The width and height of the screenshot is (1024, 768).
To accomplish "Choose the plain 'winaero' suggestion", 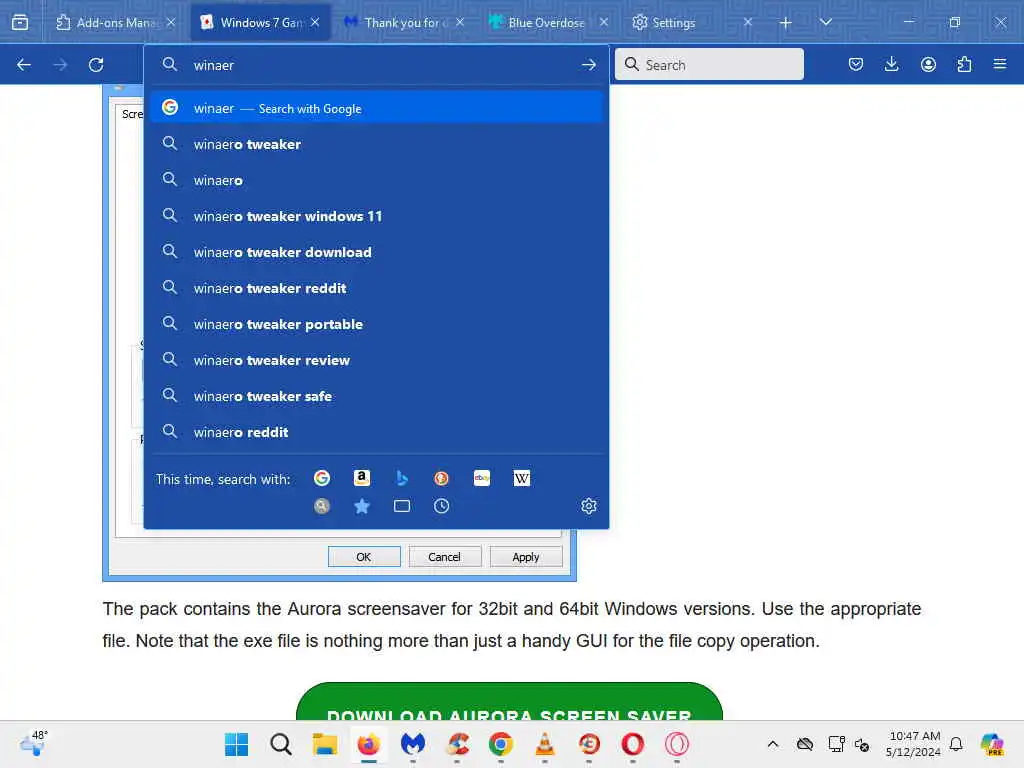I will click(x=376, y=180).
